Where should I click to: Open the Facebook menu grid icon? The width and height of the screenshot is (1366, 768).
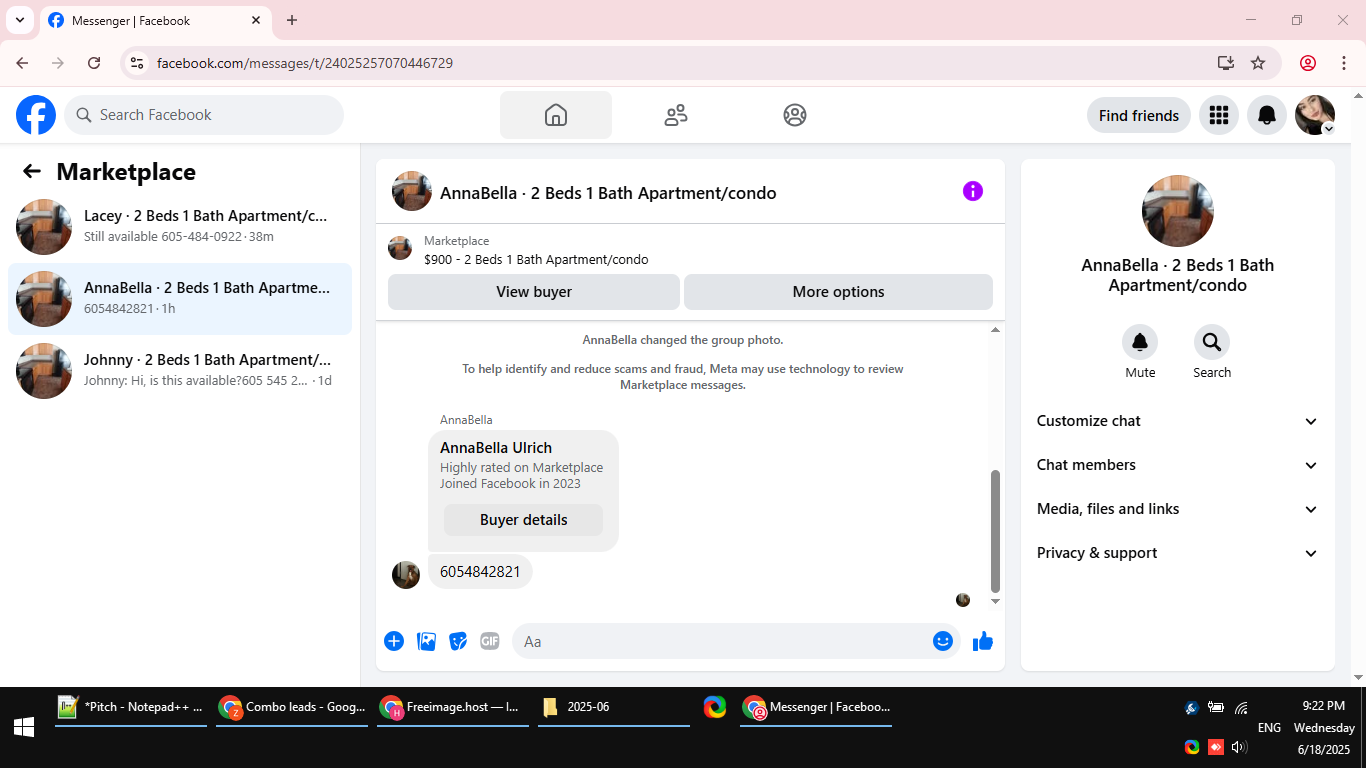[1219, 115]
